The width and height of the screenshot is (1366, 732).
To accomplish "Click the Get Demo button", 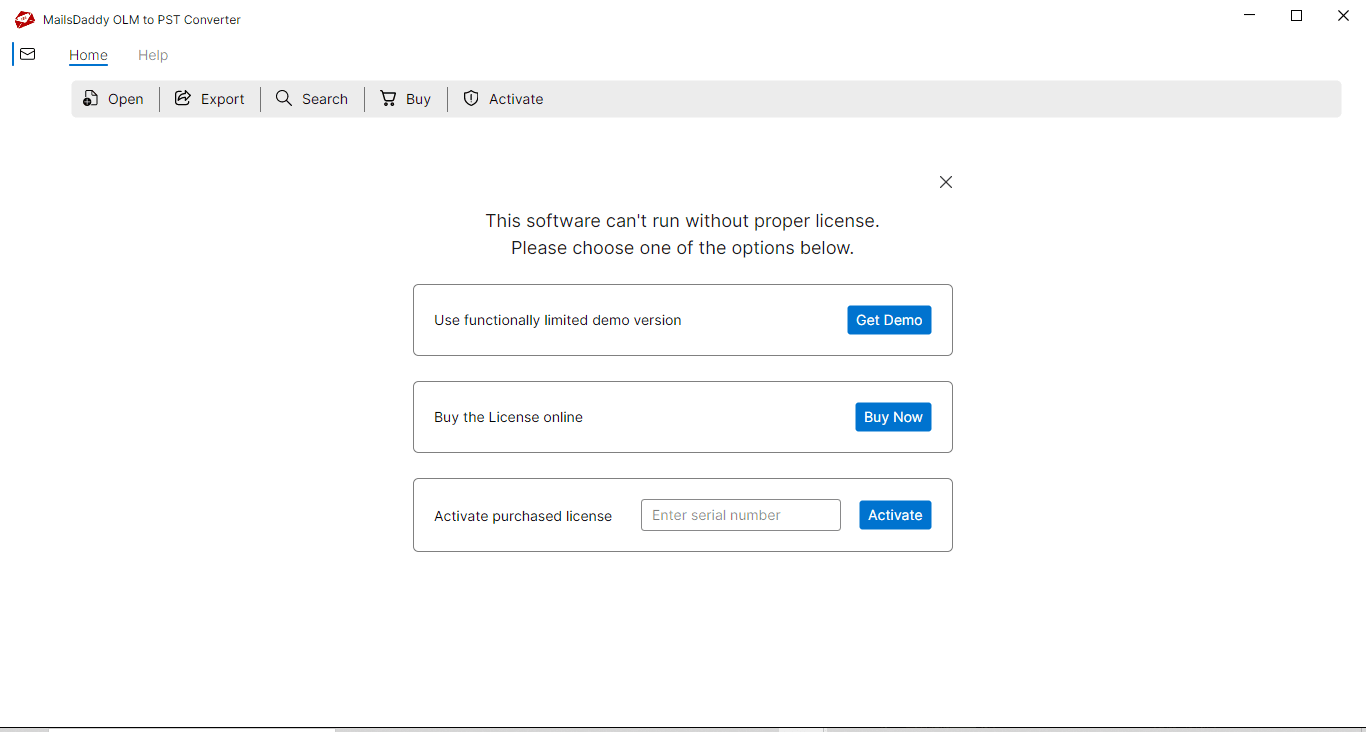I will click(889, 320).
